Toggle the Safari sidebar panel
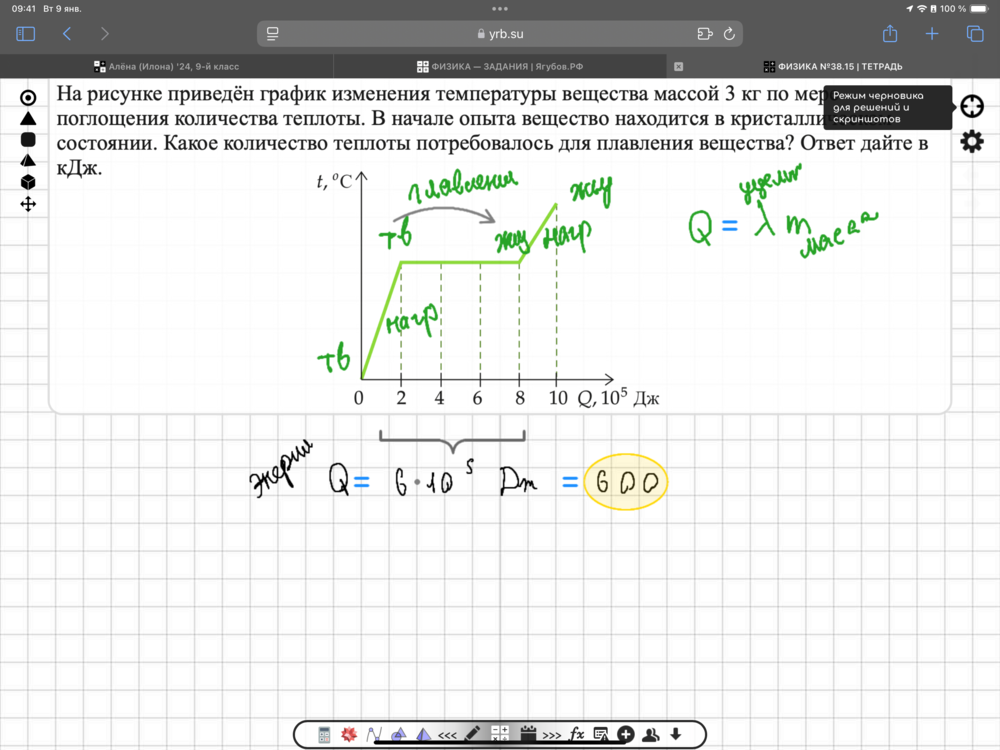The image size is (1000, 750). (x=26, y=34)
